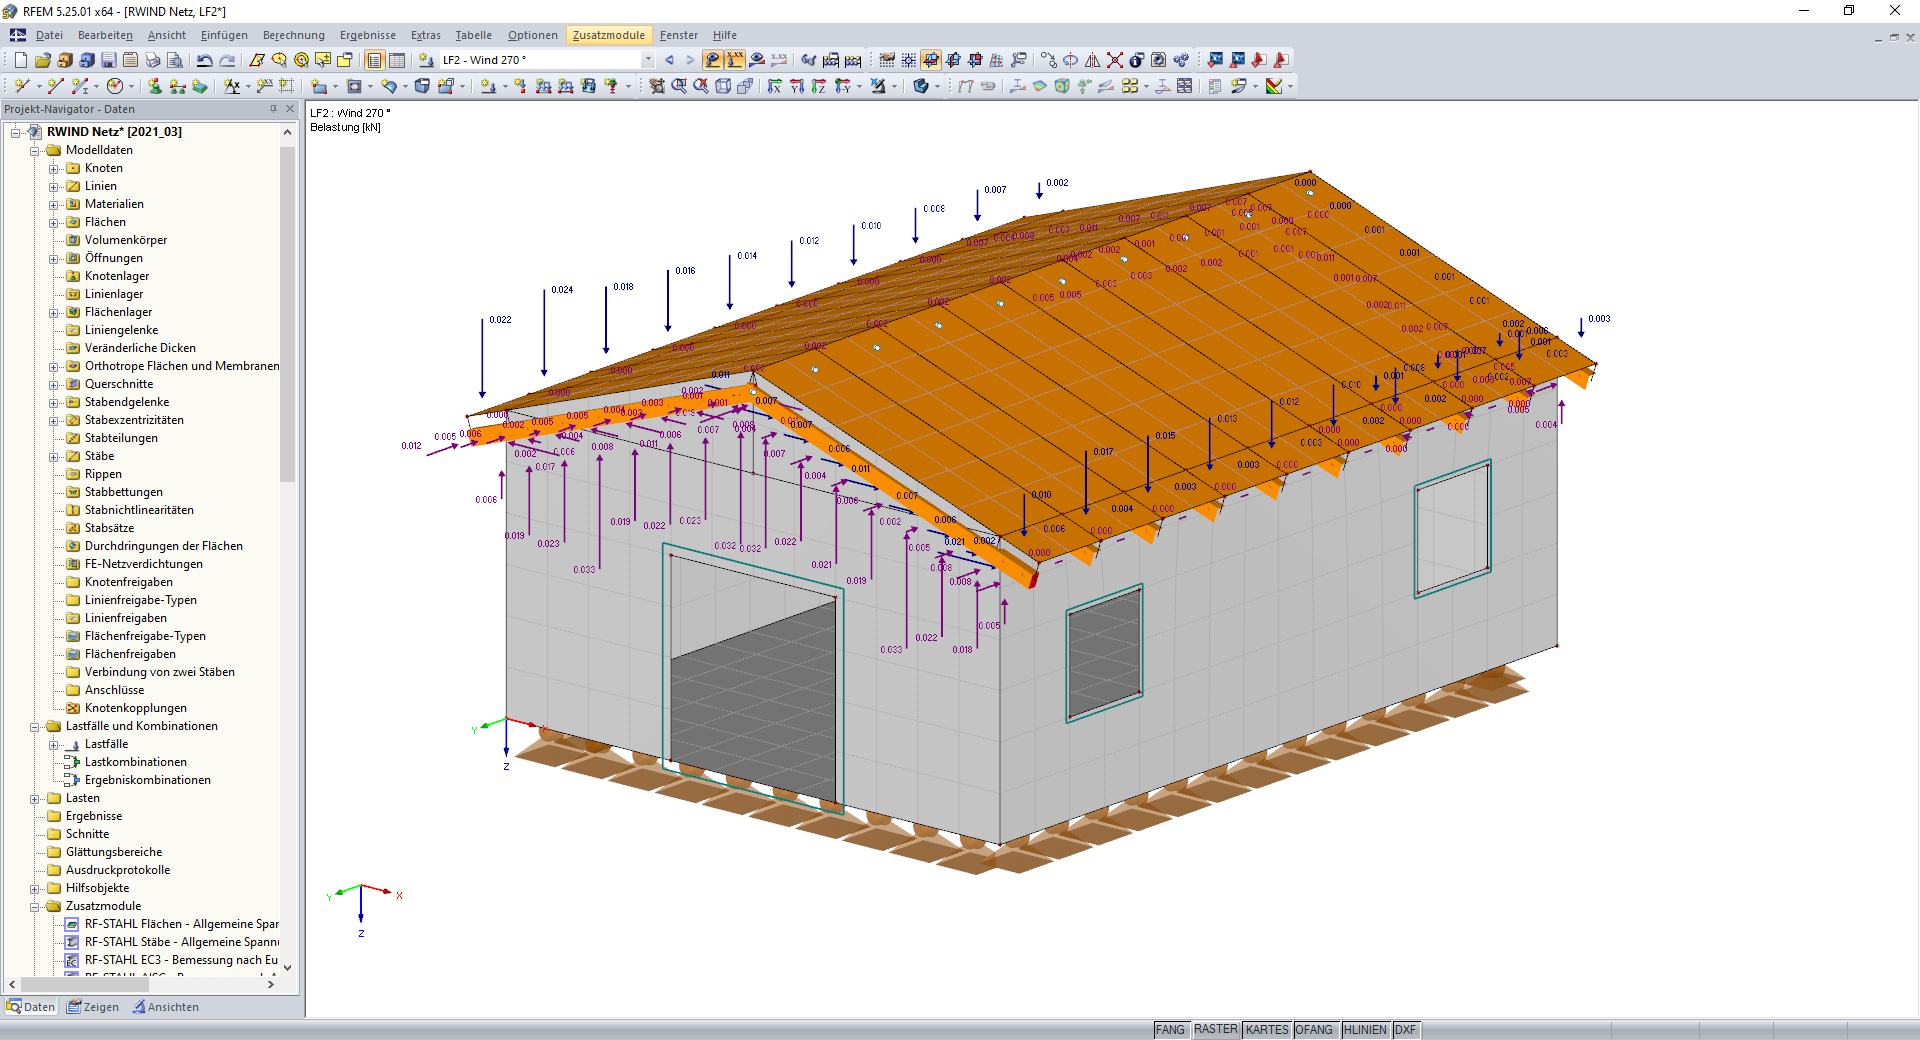The image size is (1920, 1040).
Task: Open the load case dropdown showing LF2
Action: (x=647, y=60)
